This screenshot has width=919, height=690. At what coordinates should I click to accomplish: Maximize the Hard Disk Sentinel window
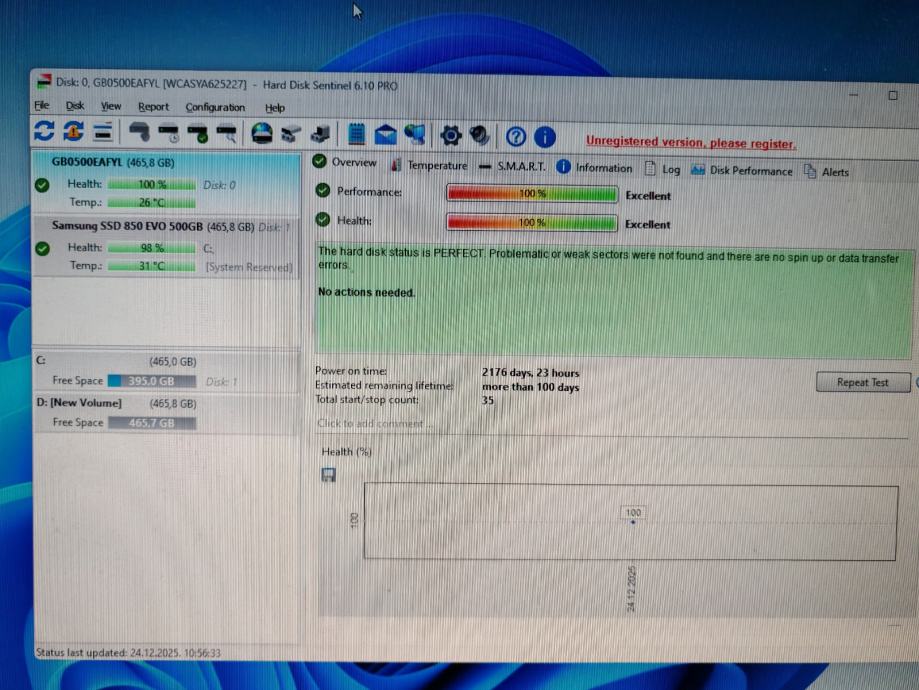[892, 96]
